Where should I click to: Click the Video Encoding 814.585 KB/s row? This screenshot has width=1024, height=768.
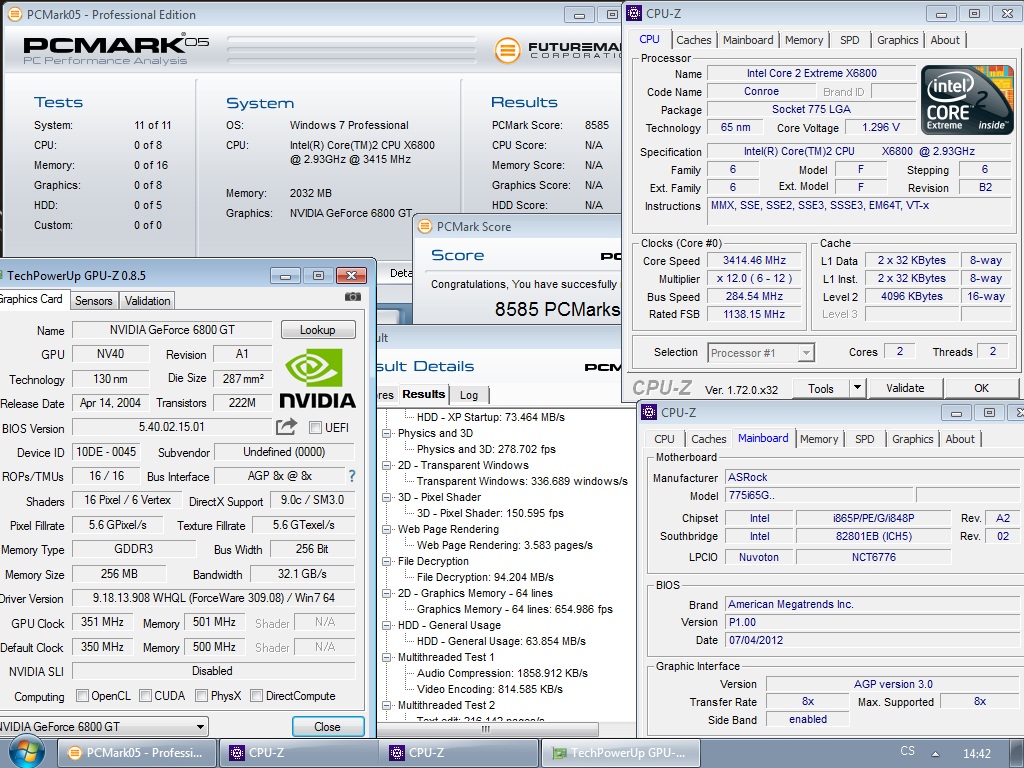(x=490, y=689)
